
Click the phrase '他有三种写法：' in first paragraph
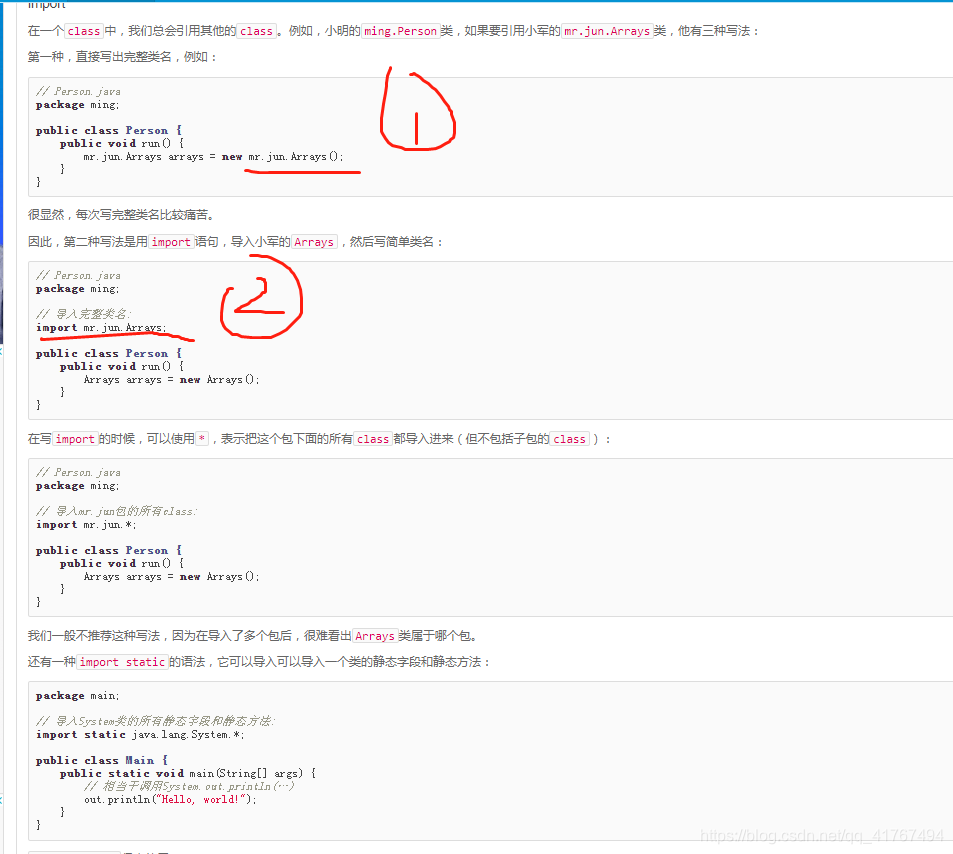(718, 31)
